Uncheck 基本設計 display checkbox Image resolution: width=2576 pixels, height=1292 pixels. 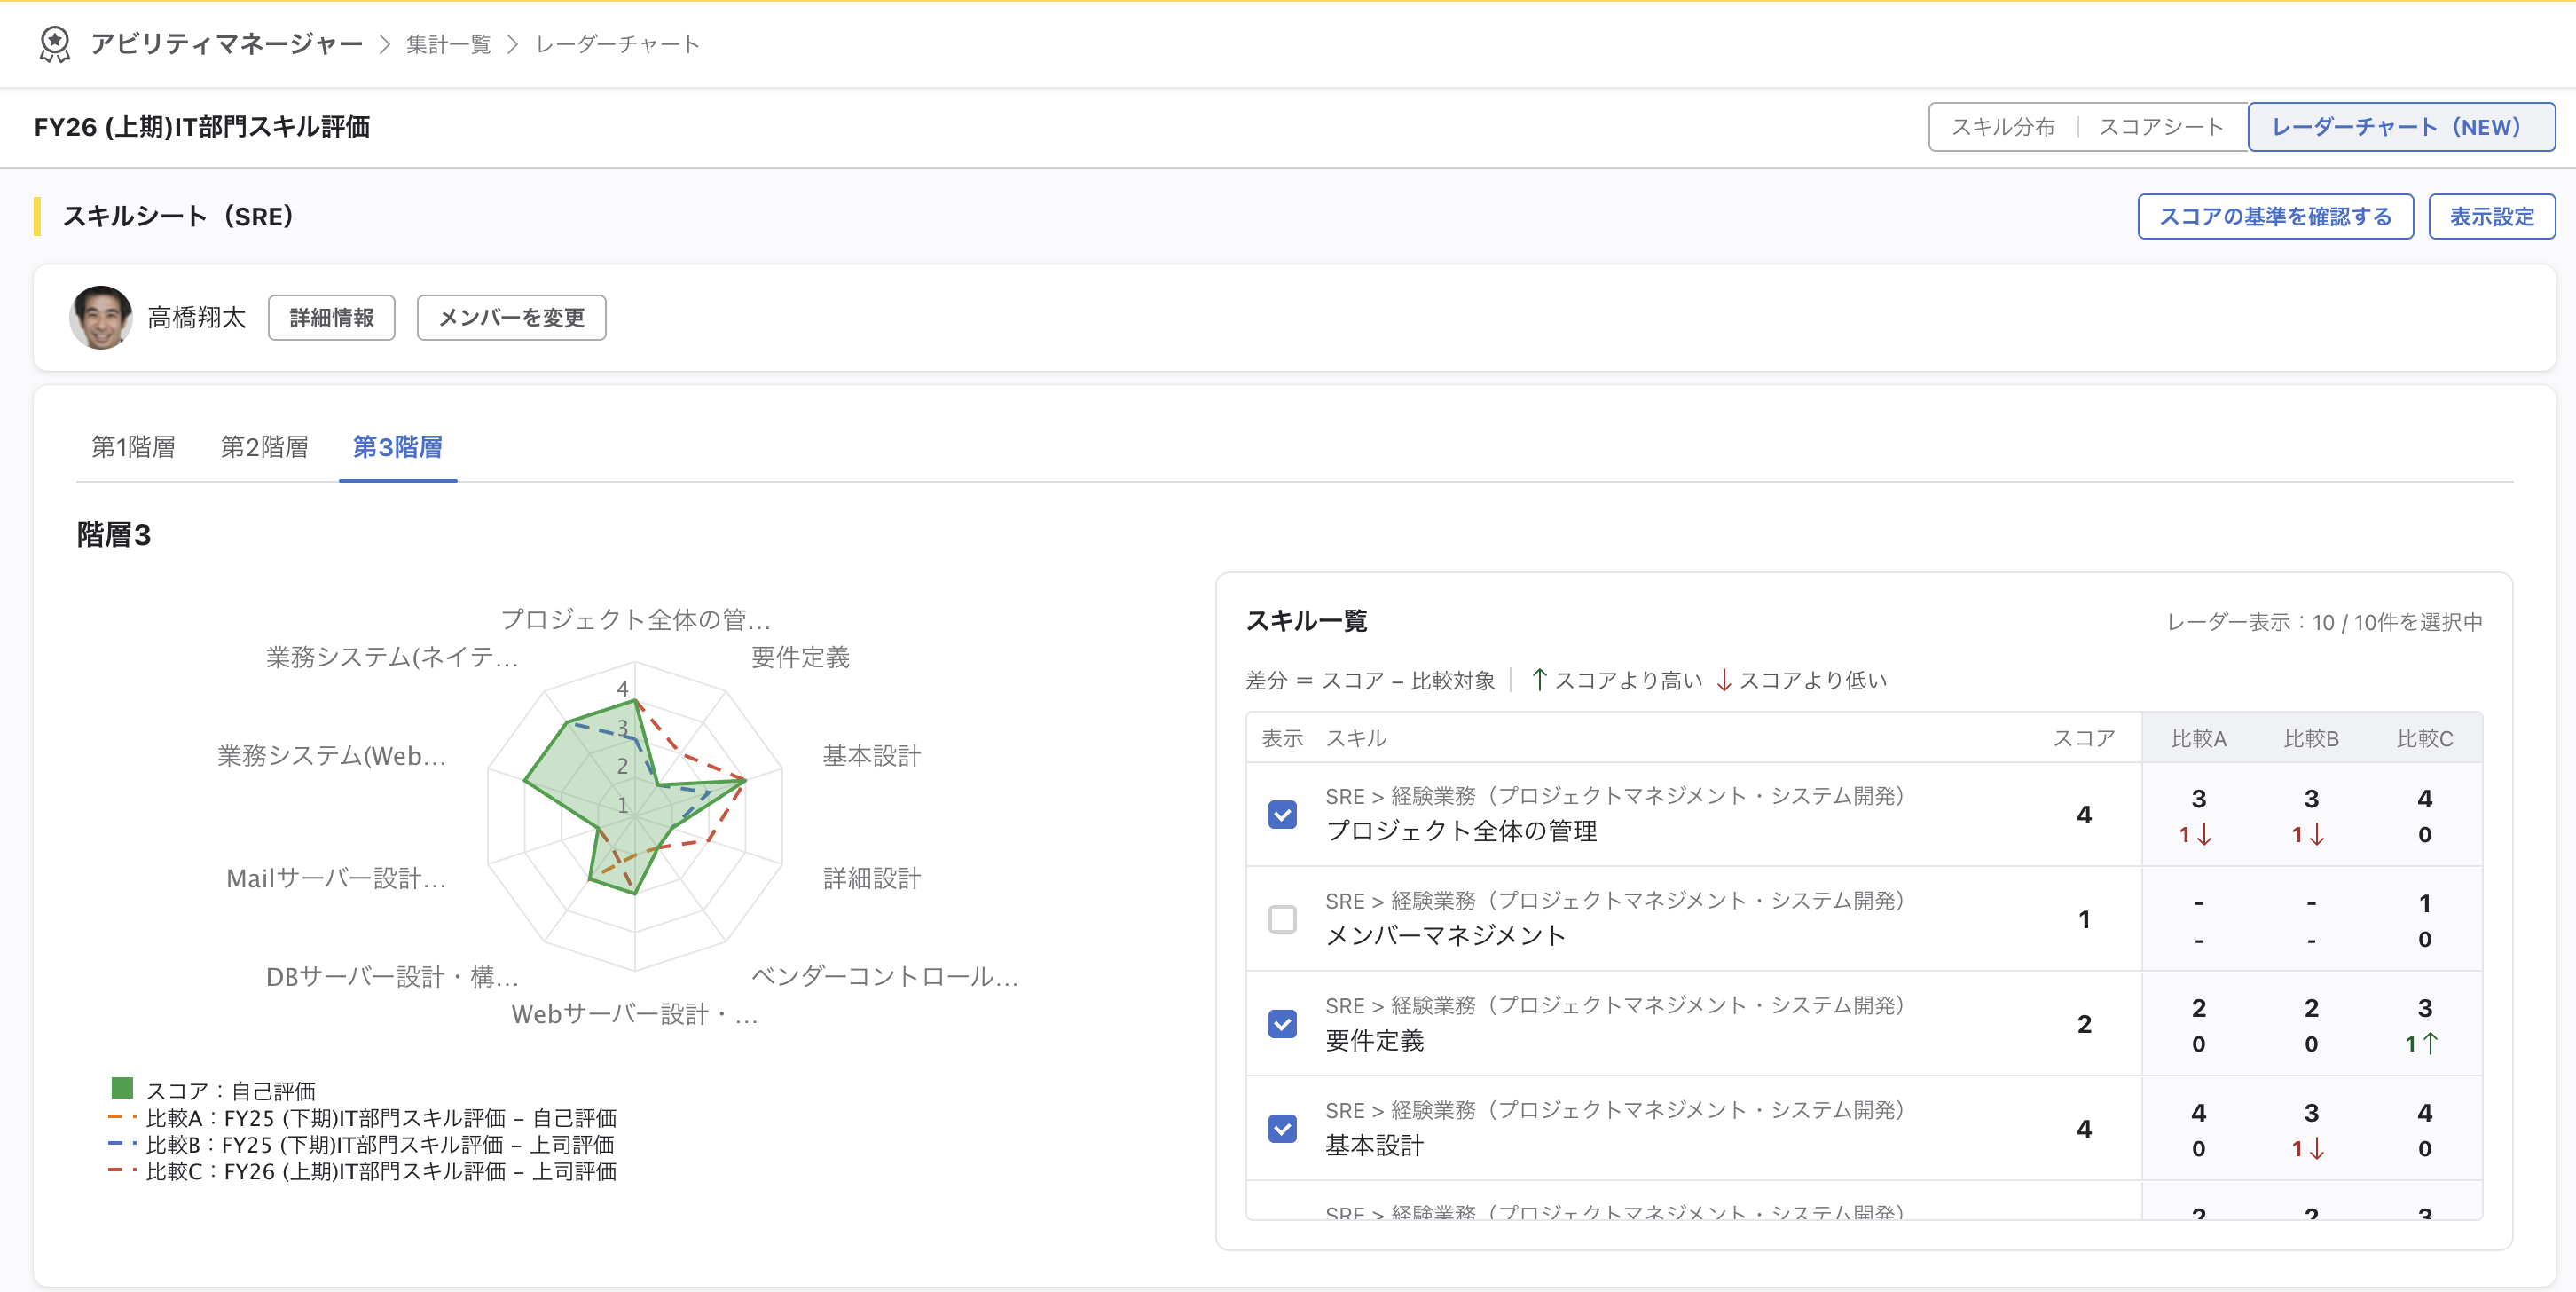coord(1282,1129)
